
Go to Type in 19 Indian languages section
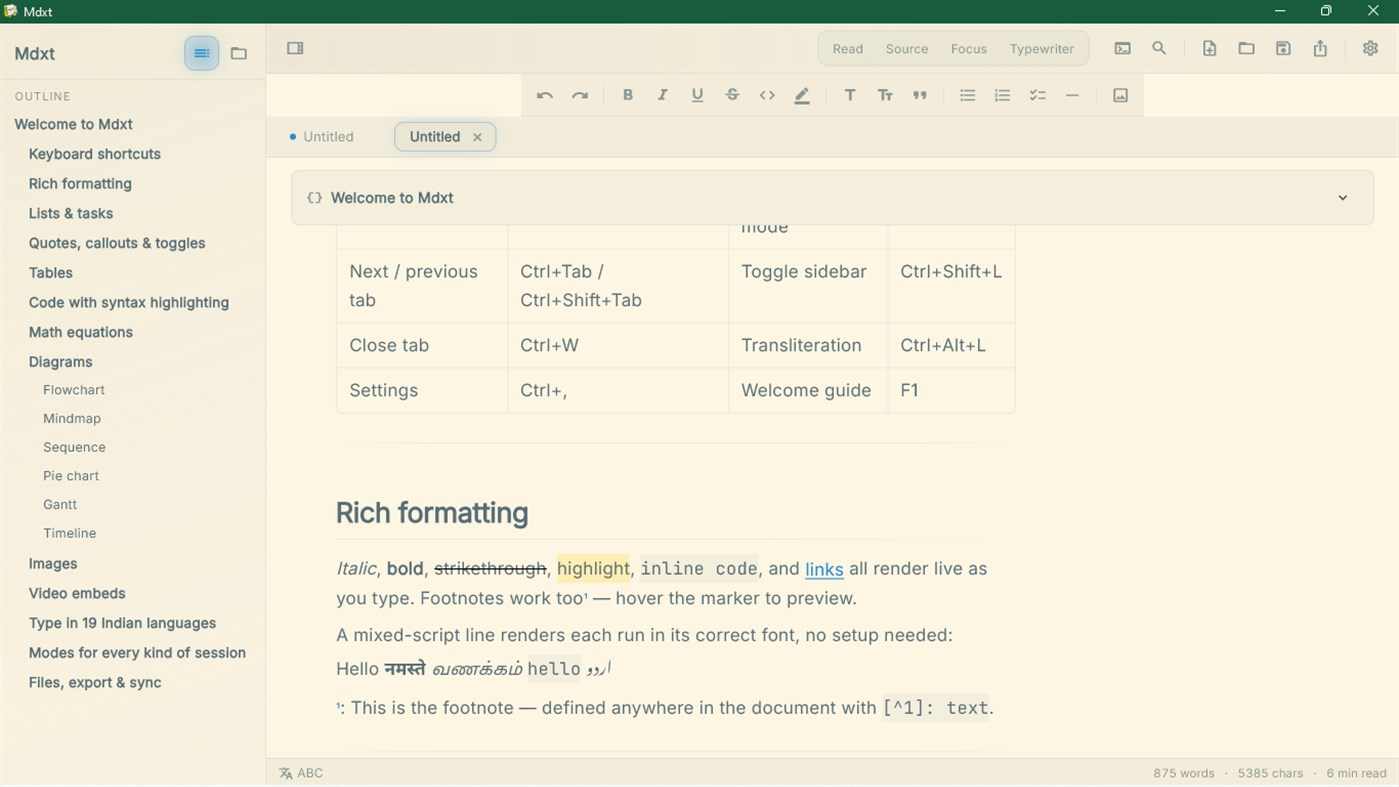tap(122, 623)
